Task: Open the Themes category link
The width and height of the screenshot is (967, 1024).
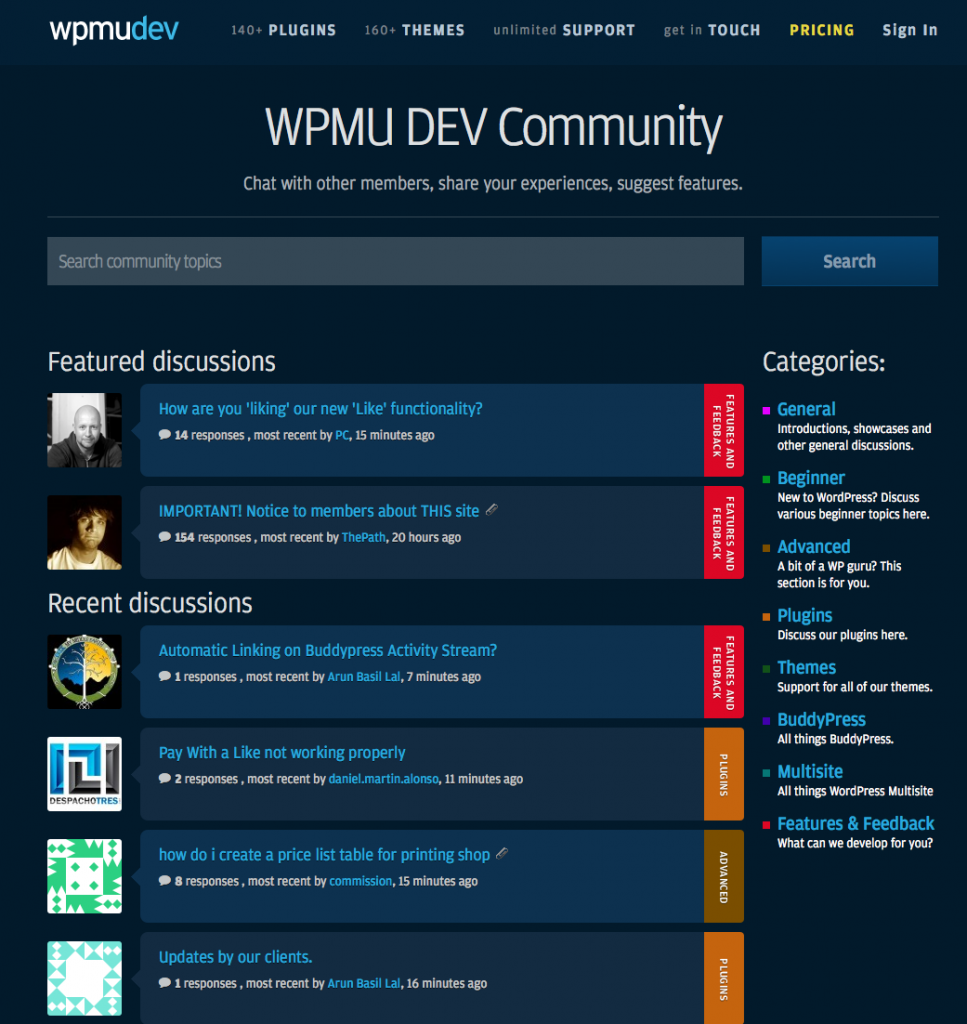Action: click(x=806, y=667)
